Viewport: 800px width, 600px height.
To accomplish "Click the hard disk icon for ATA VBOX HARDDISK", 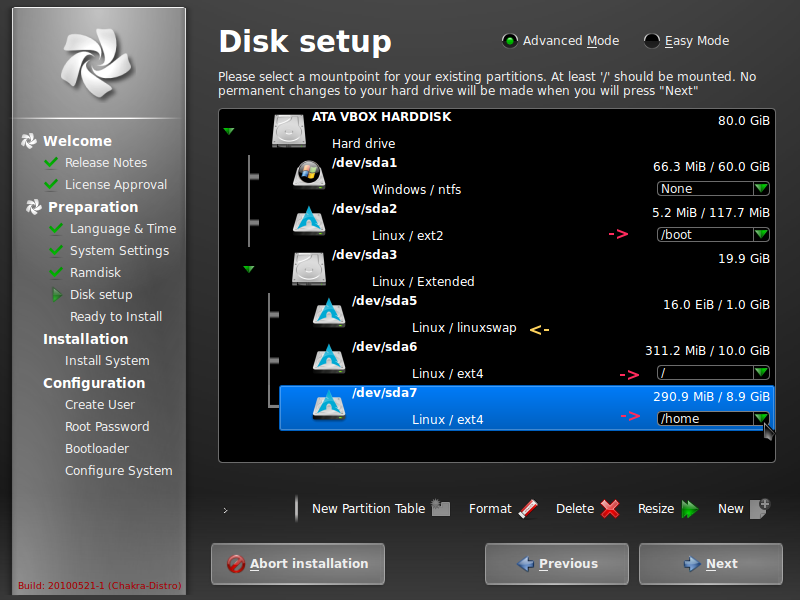I will (x=289, y=129).
